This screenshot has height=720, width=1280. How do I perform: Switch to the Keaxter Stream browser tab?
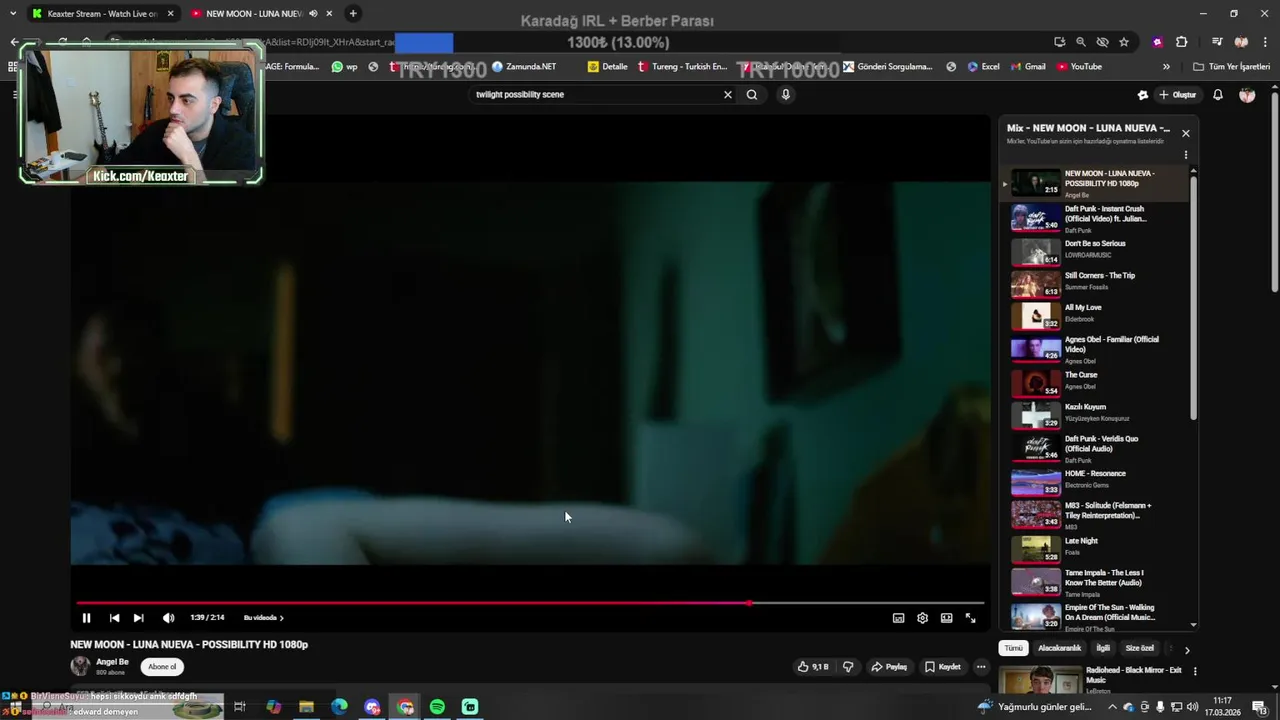coord(103,14)
